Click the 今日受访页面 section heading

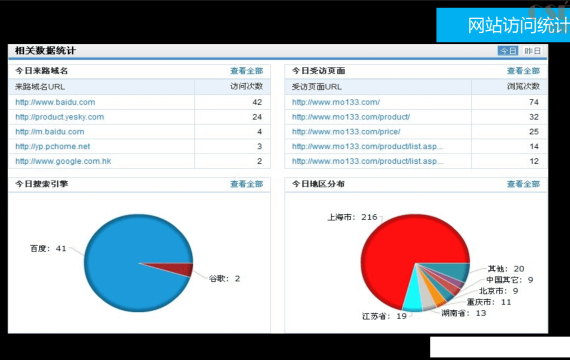tap(318, 71)
